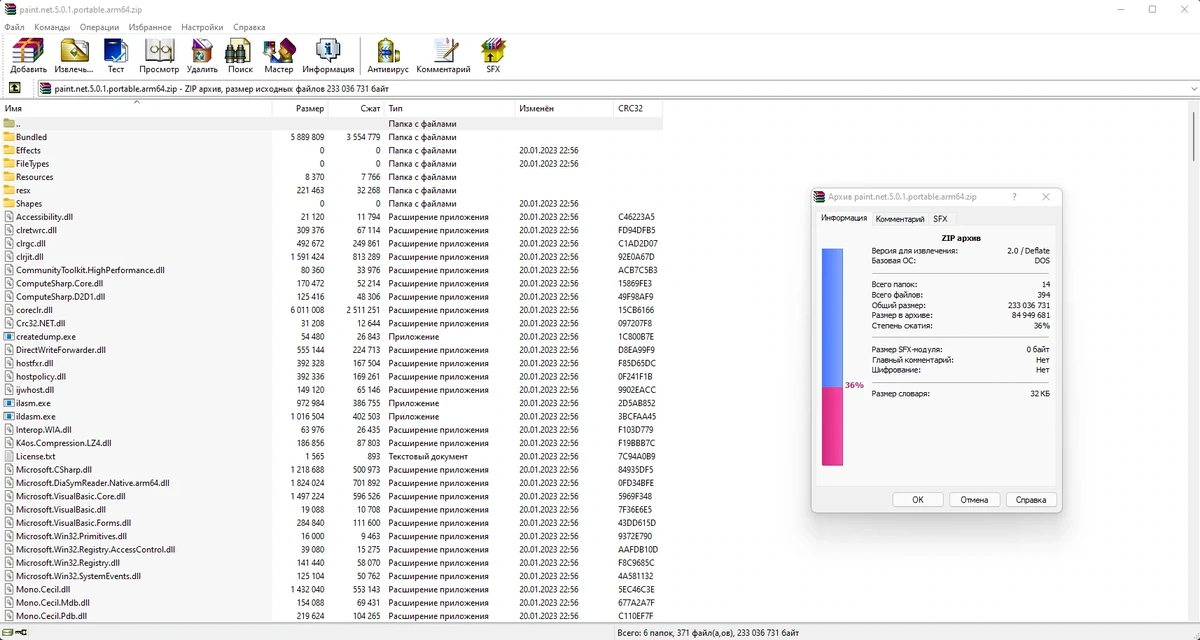Select the Interop.WIA.dll row

[x=331, y=430]
